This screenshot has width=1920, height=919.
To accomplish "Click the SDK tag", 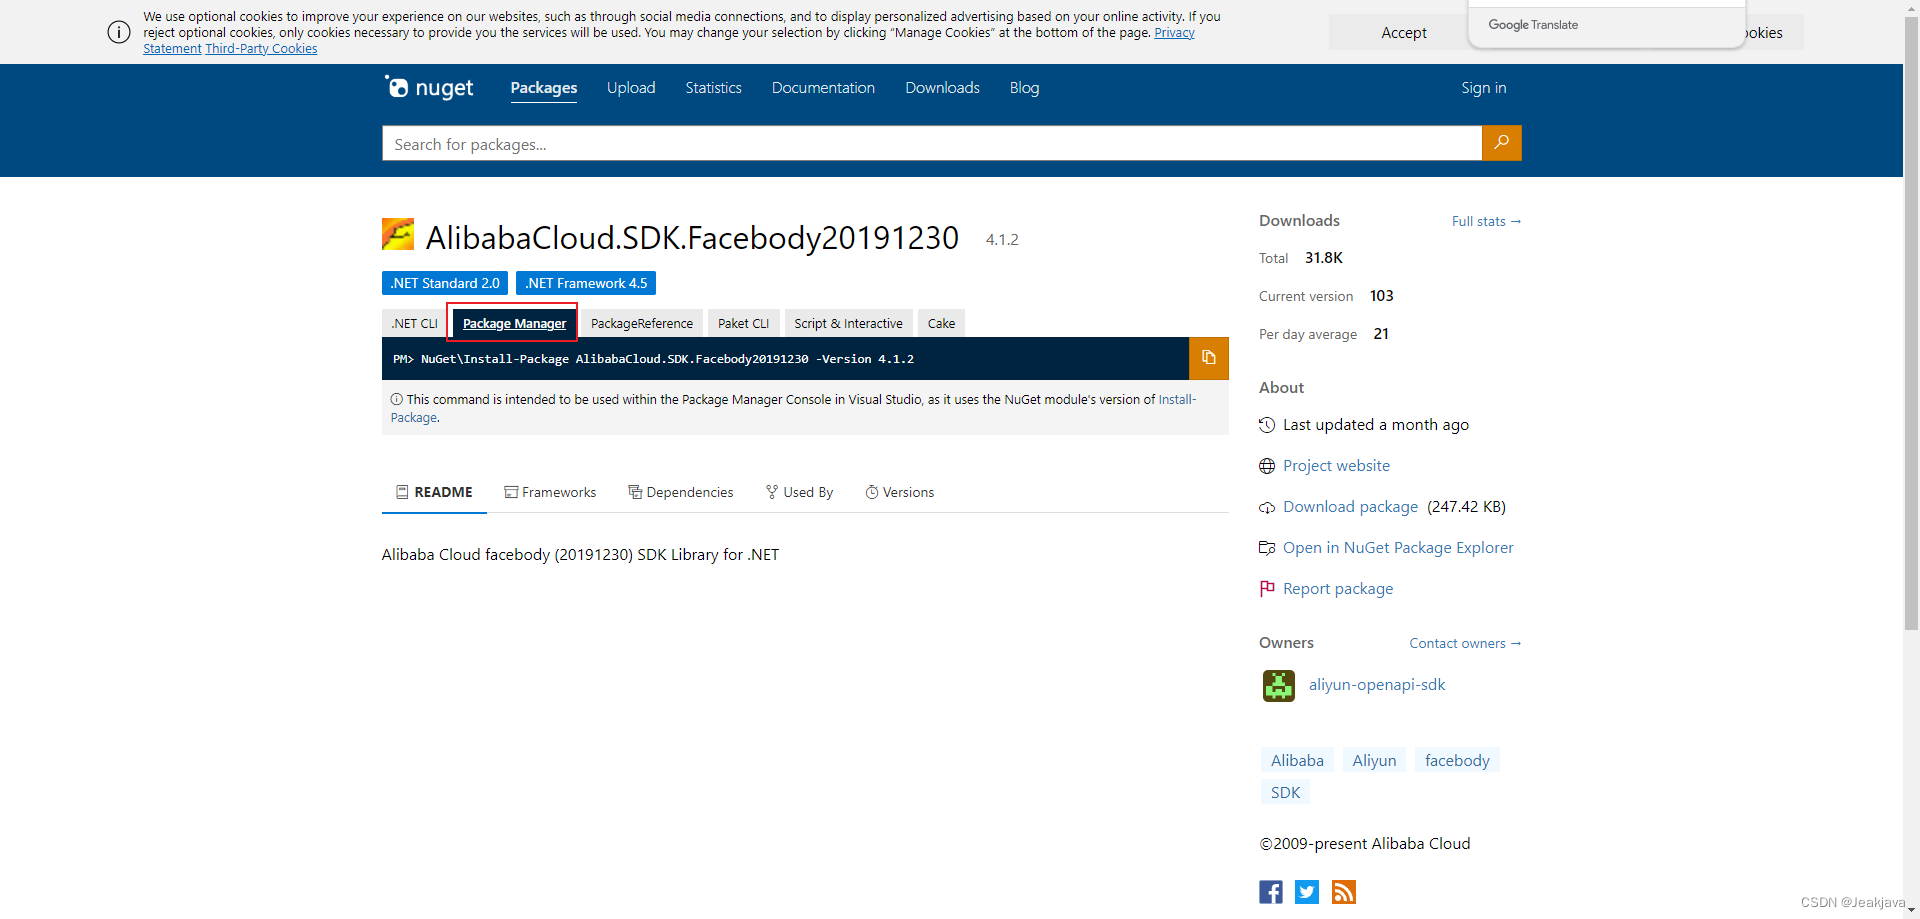I will [x=1285, y=792].
